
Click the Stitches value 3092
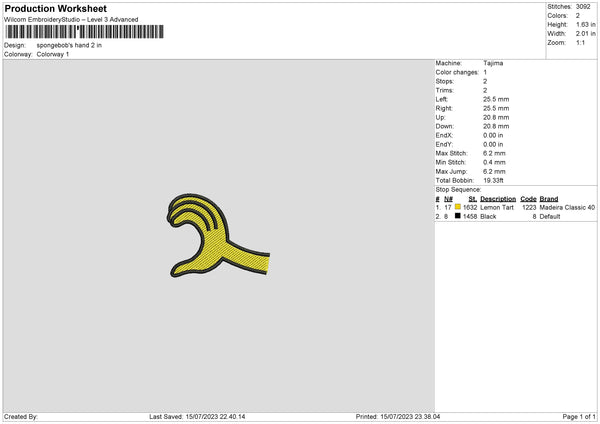click(583, 7)
